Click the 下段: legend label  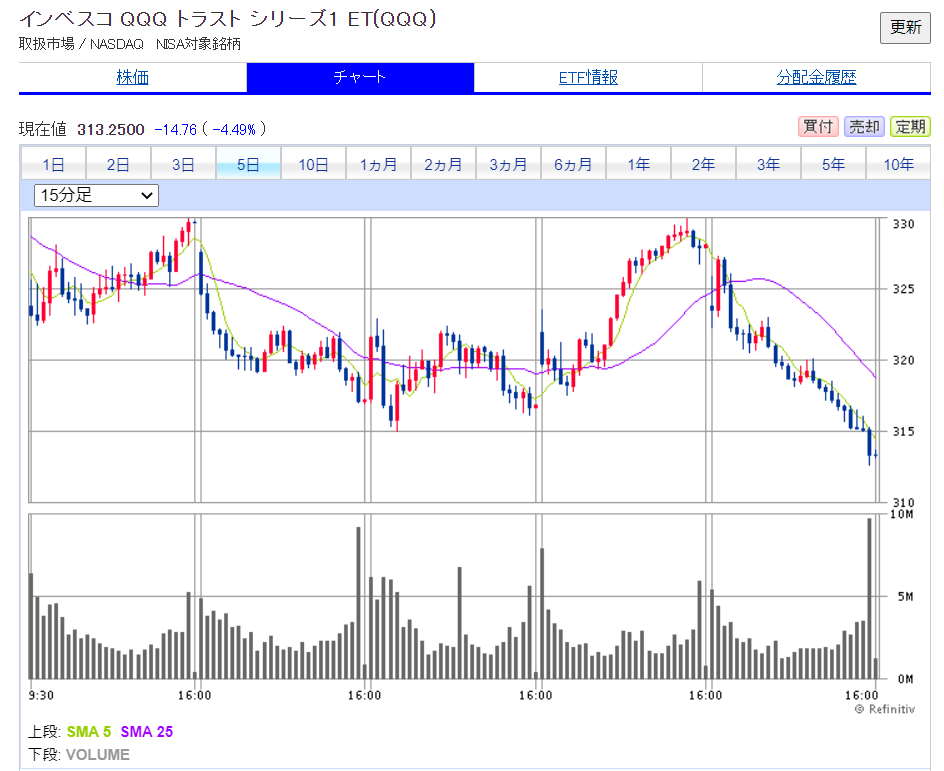(x=45, y=755)
